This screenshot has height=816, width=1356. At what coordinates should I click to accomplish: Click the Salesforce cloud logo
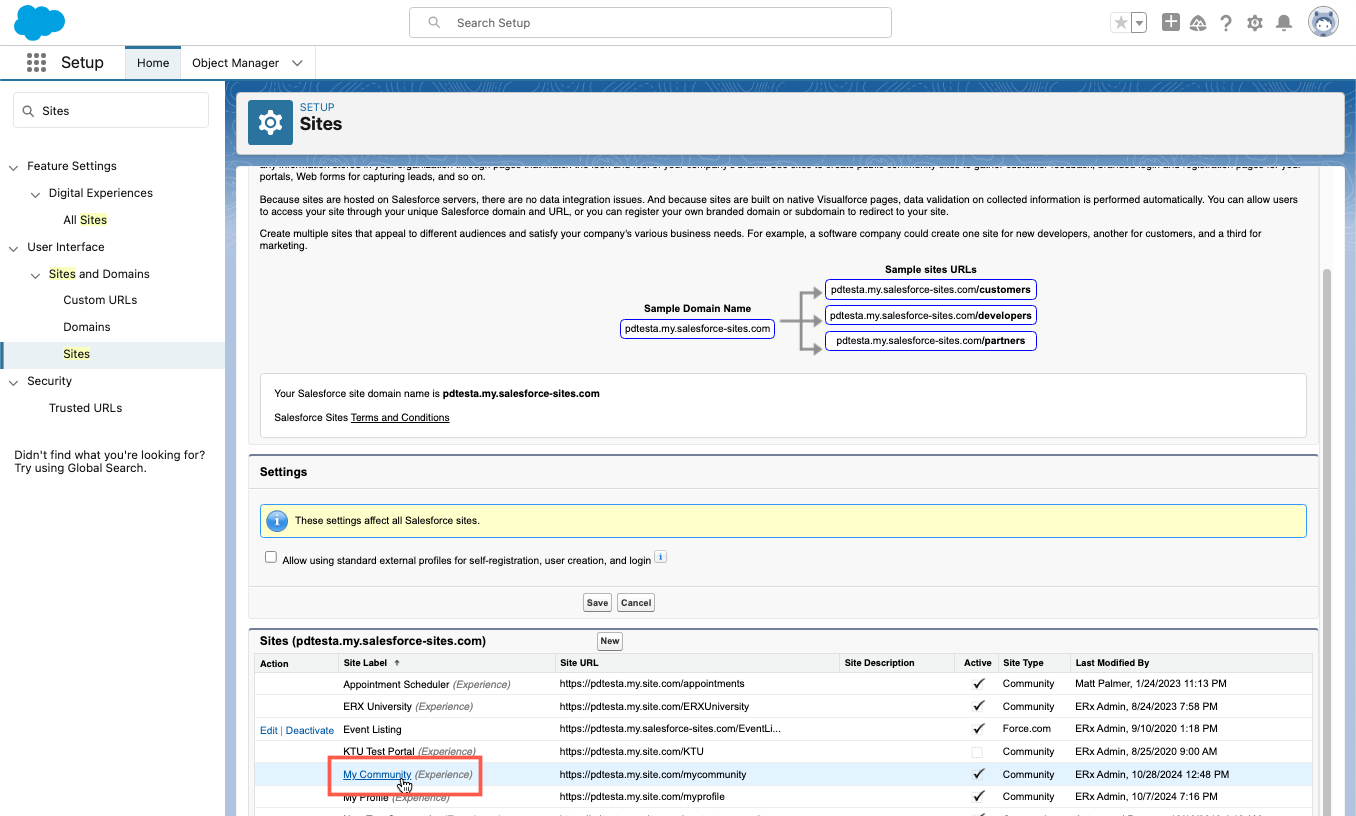click(40, 22)
